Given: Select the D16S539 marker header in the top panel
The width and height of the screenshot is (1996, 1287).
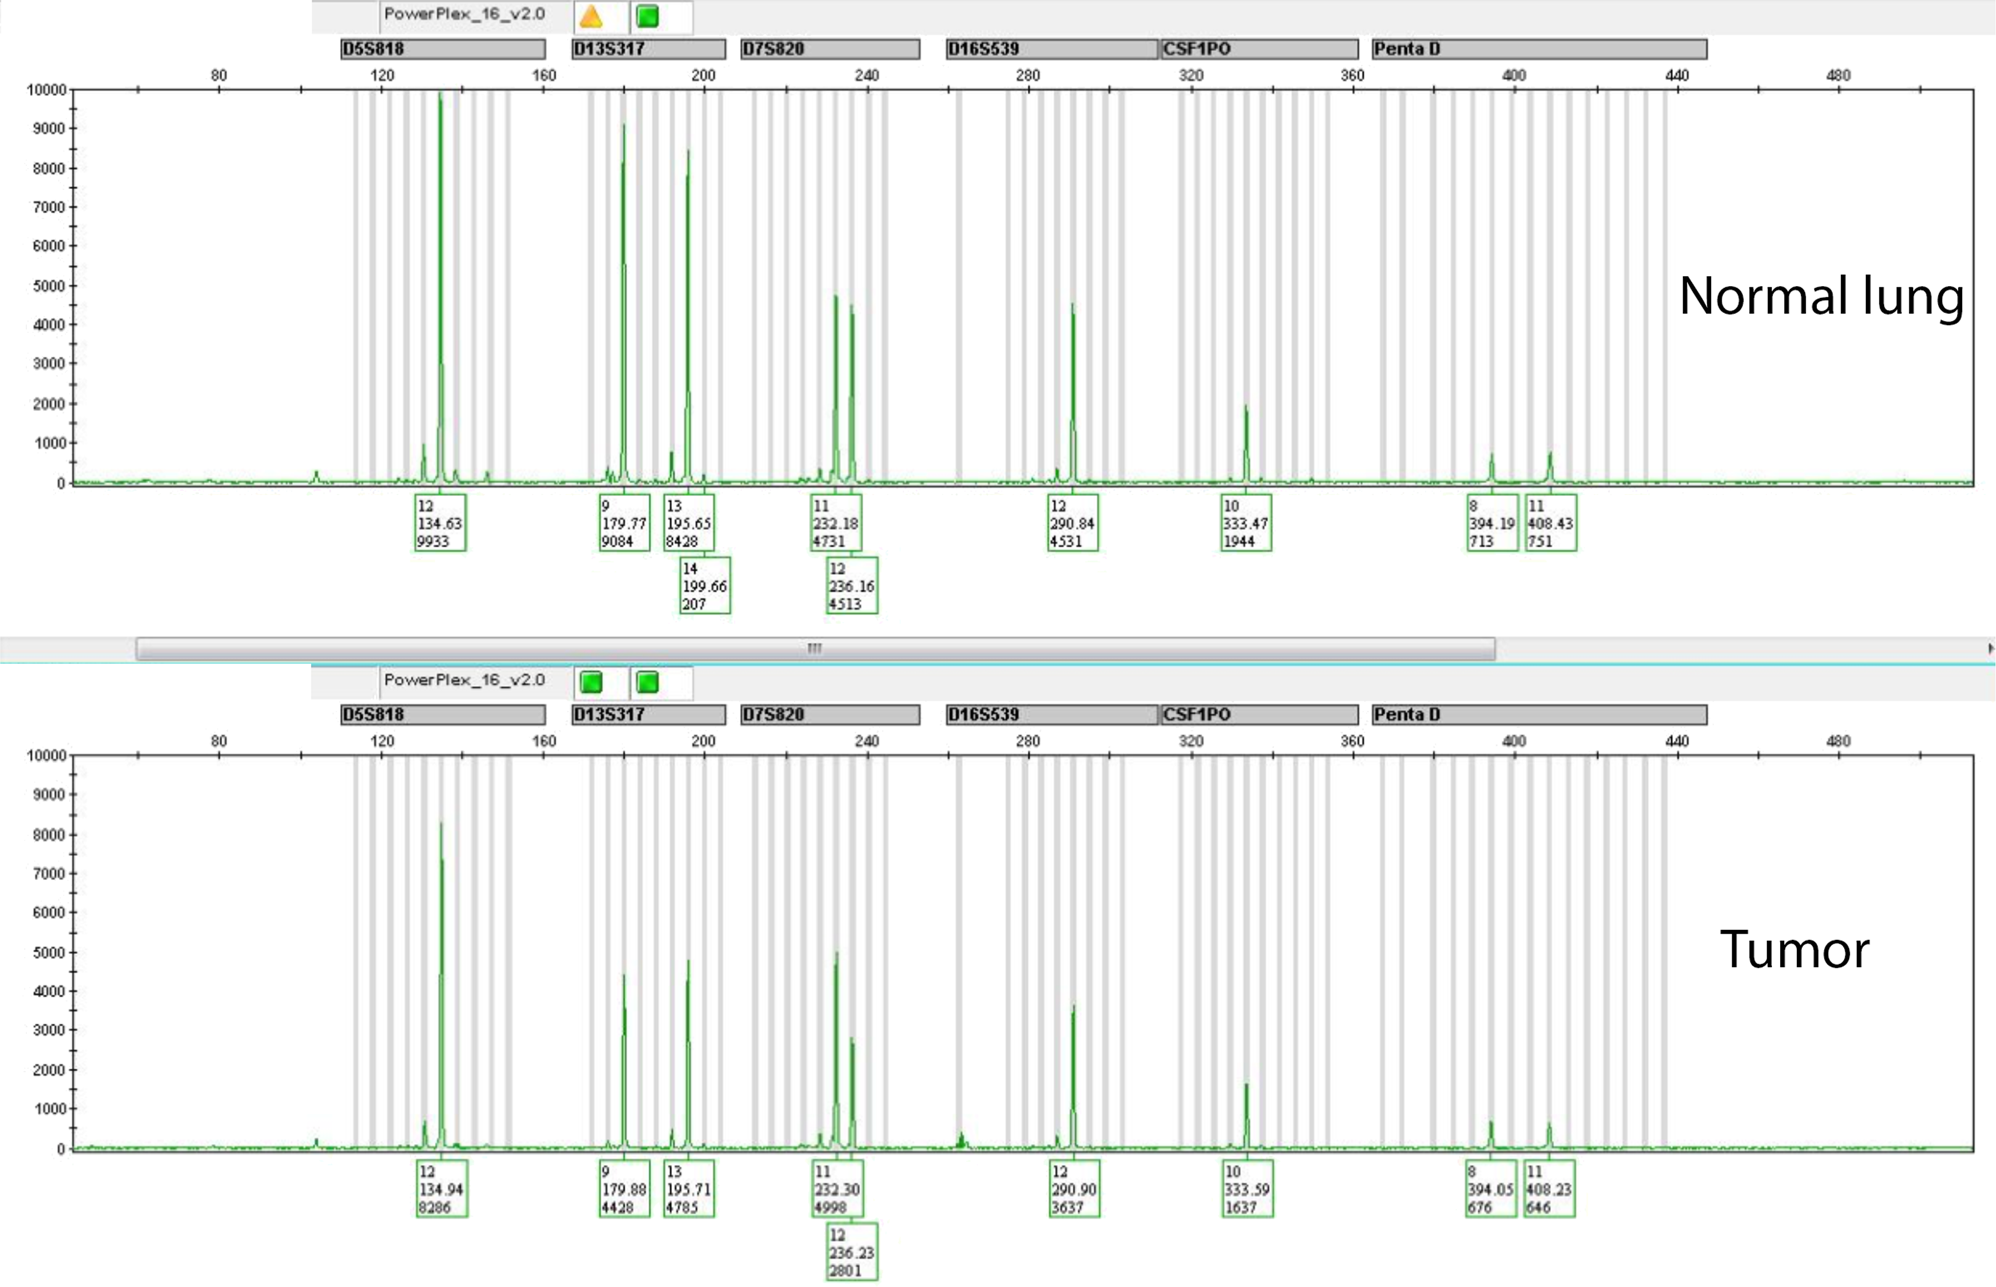Looking at the screenshot, I should [1051, 49].
